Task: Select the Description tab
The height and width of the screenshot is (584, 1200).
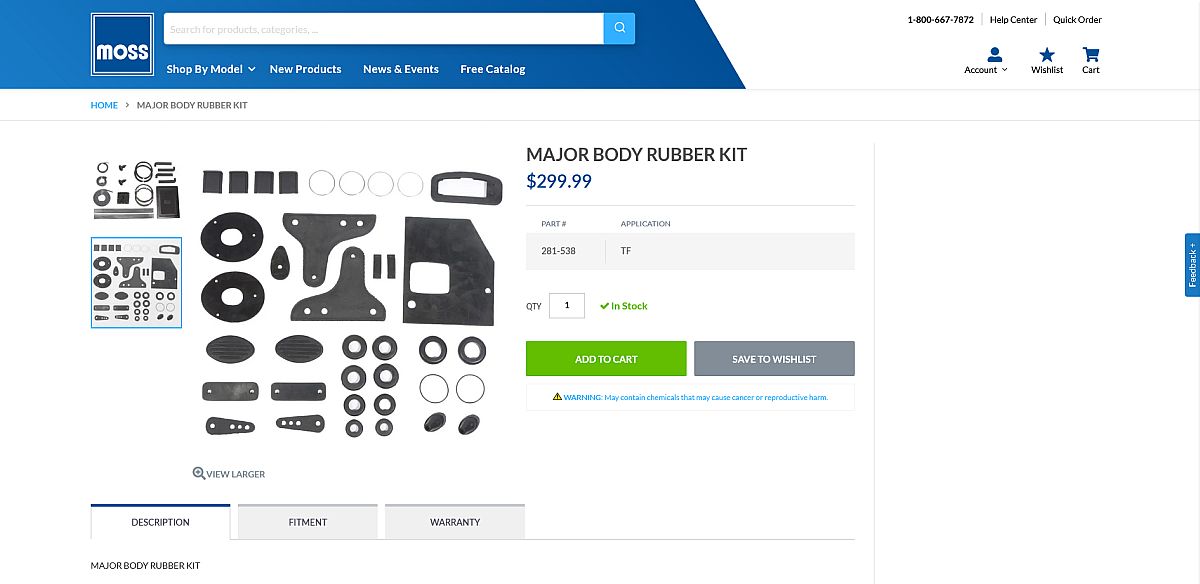Action: point(160,522)
